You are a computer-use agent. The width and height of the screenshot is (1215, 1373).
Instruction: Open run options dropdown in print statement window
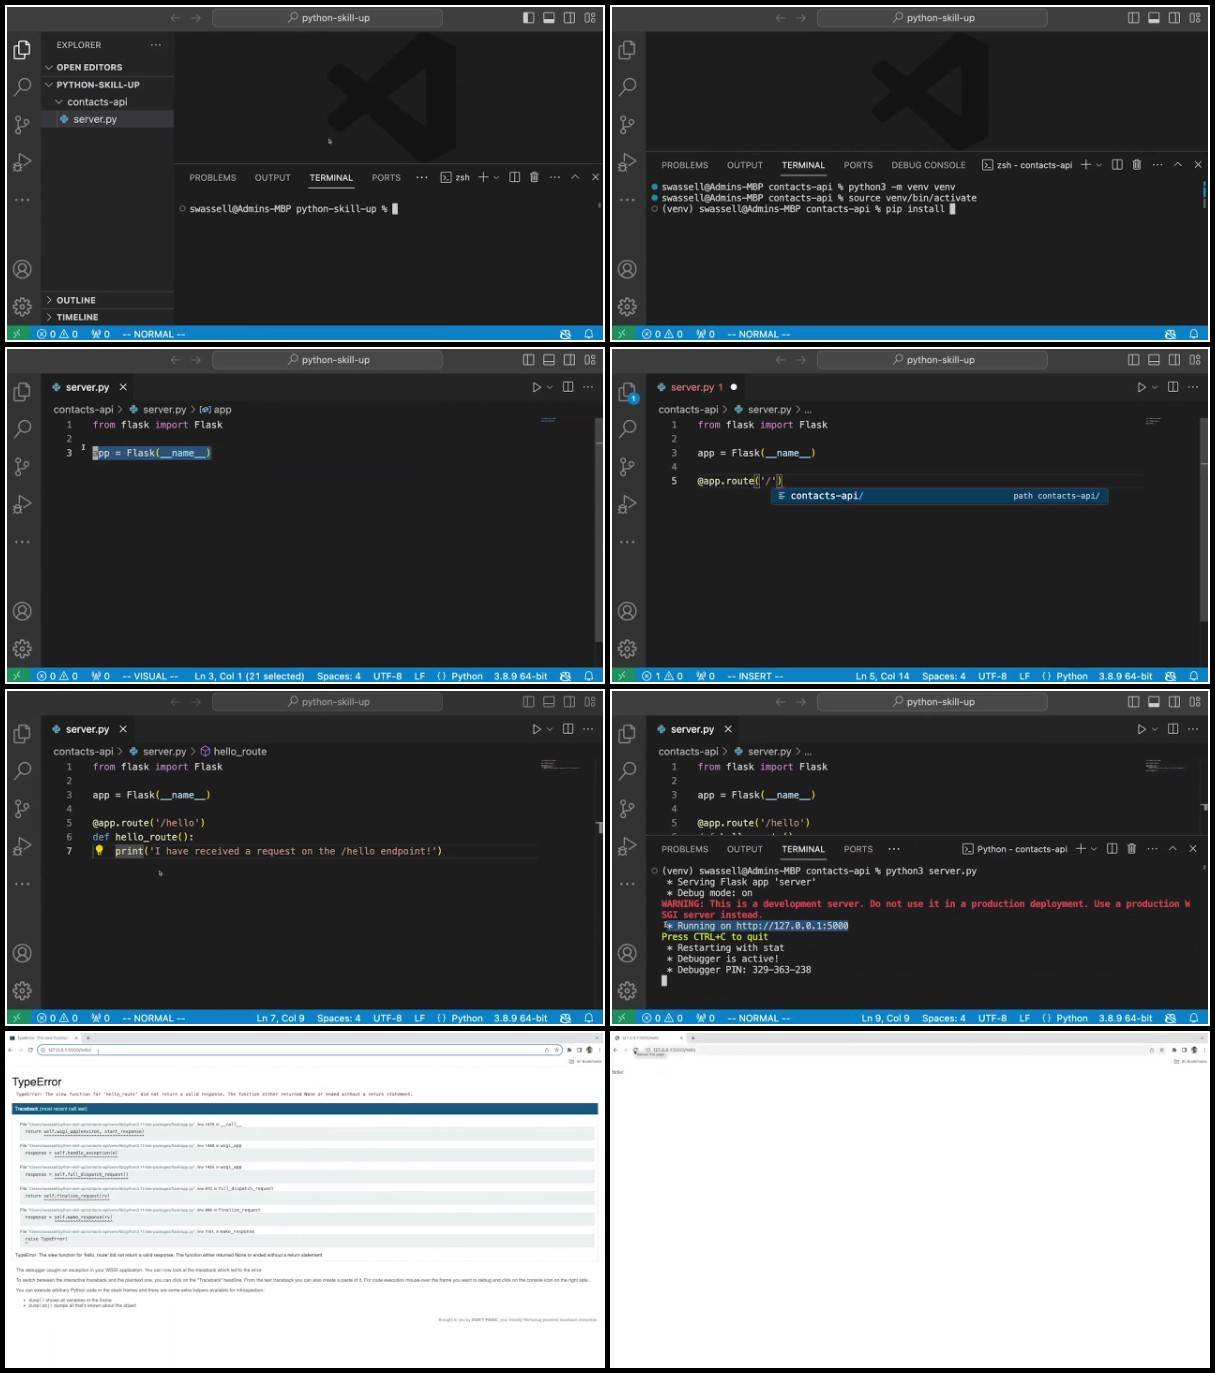550,730
